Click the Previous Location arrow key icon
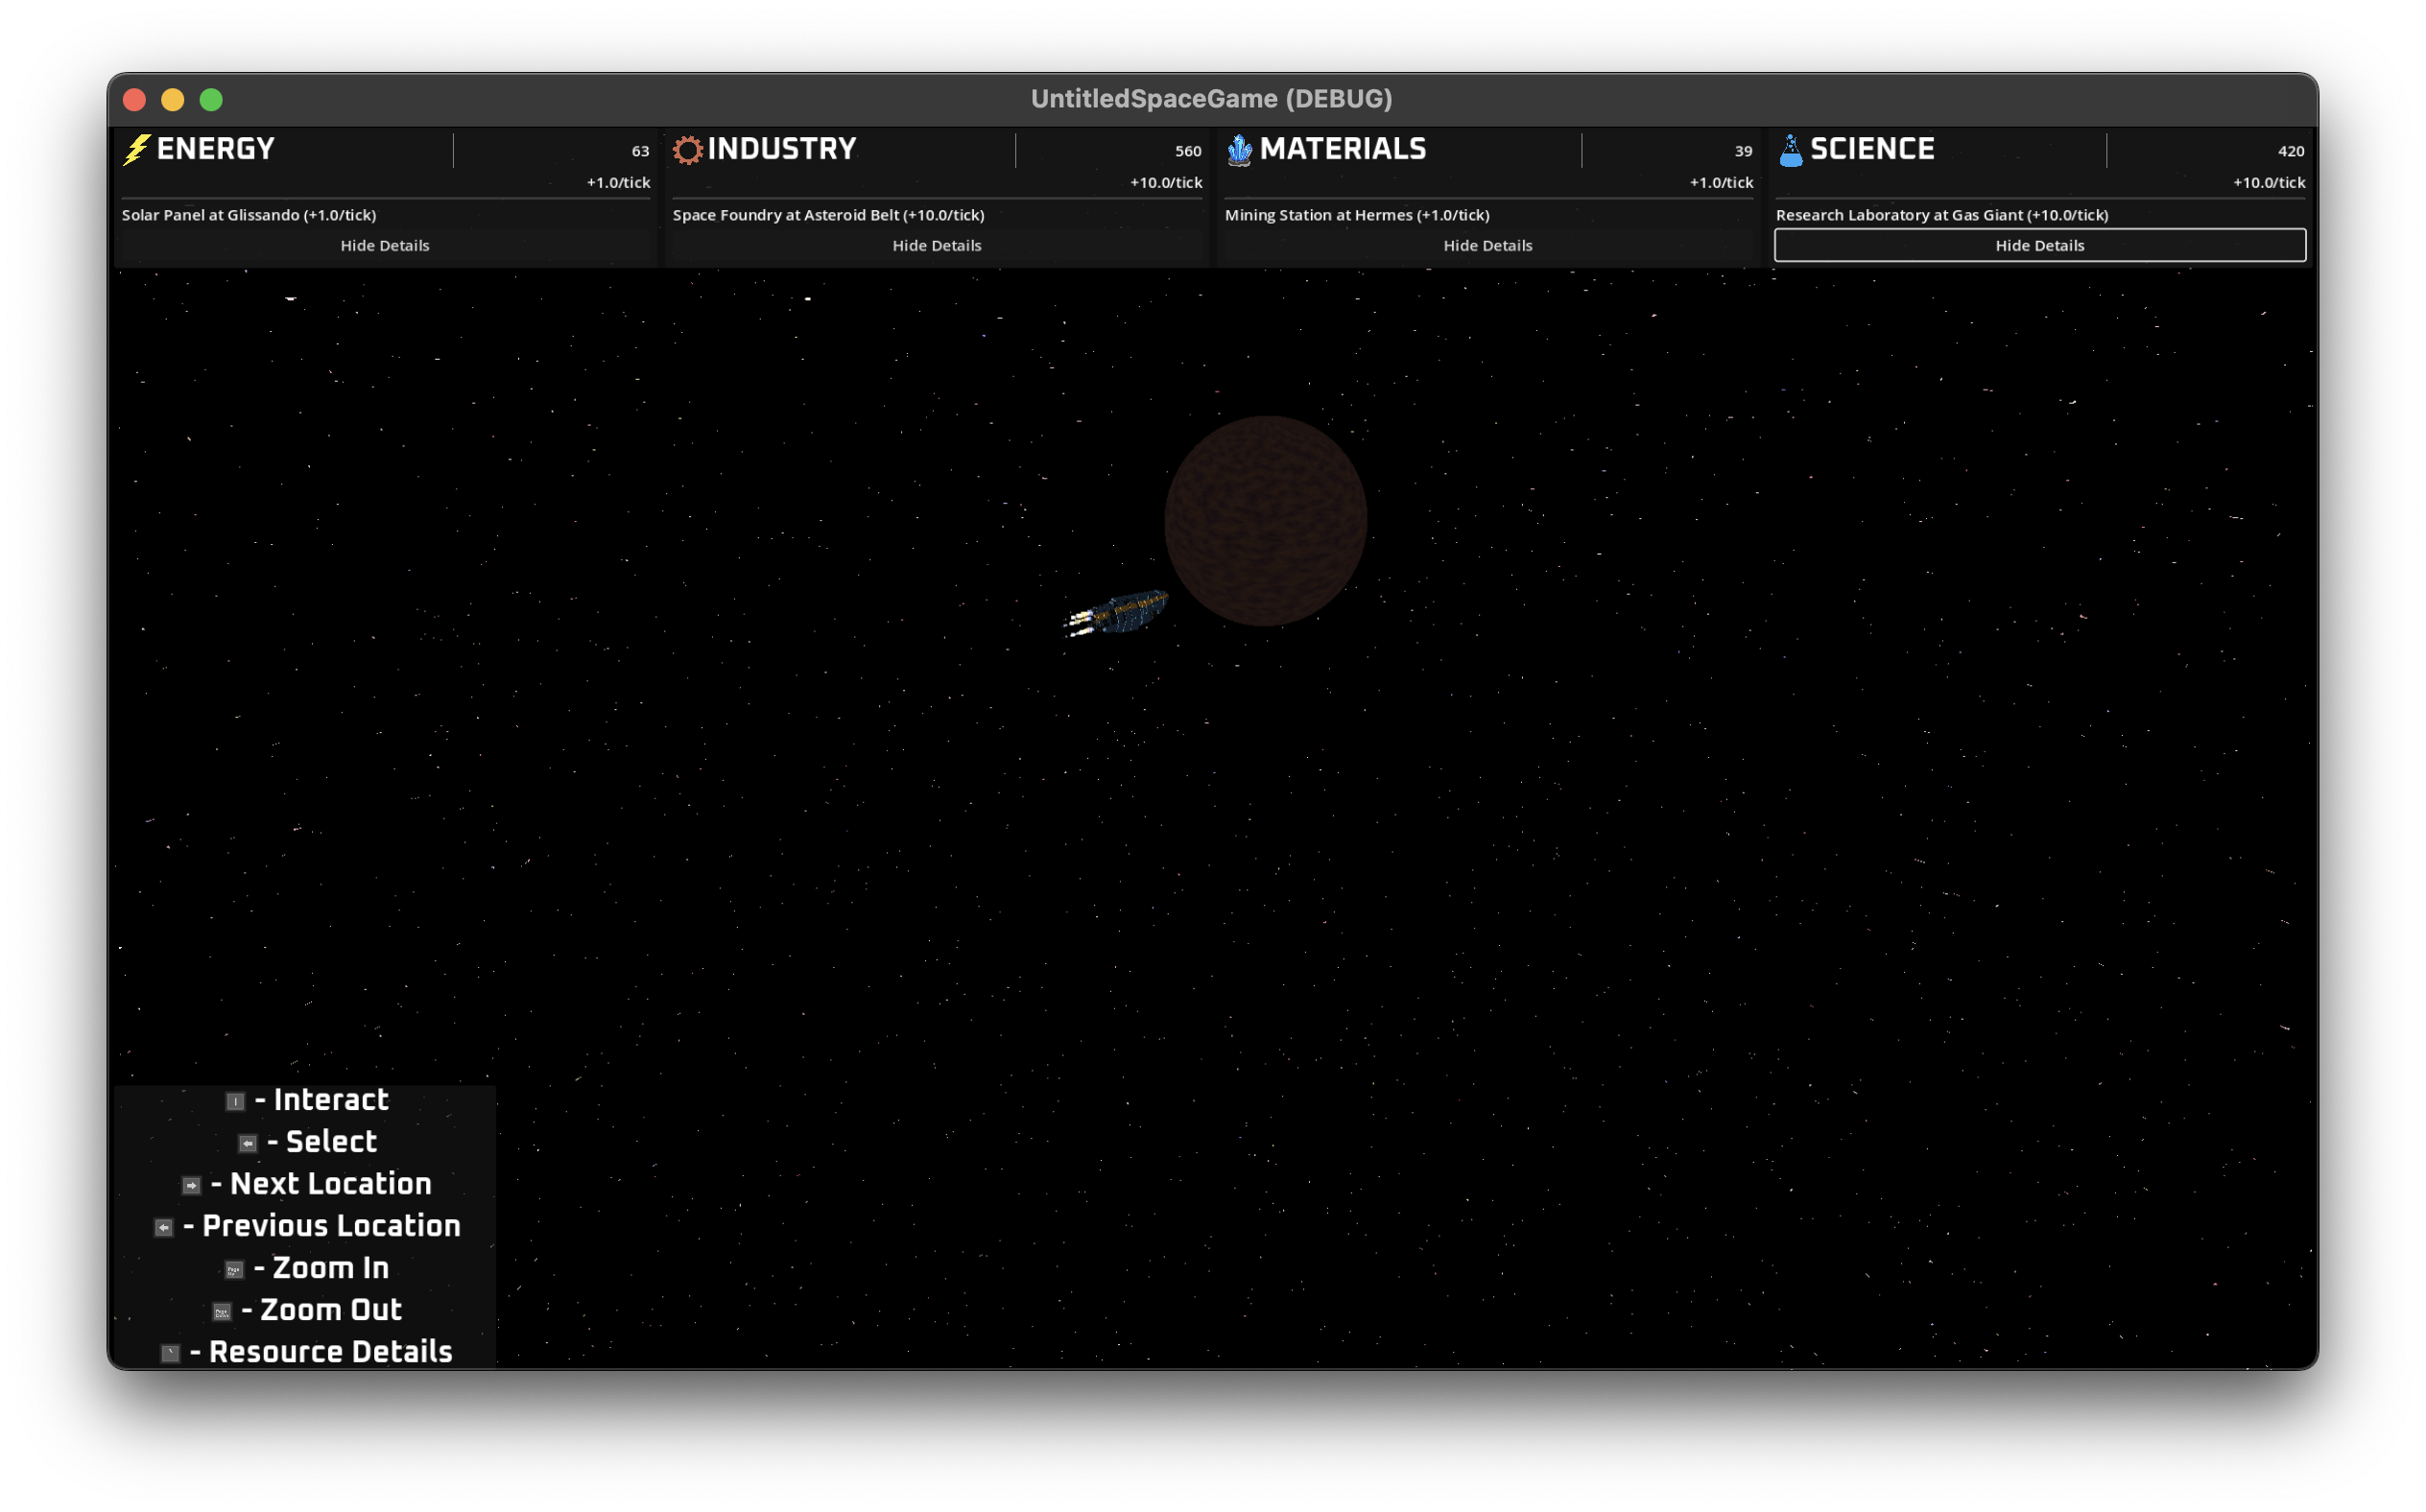The height and width of the screenshot is (1512, 2426). coord(164,1227)
